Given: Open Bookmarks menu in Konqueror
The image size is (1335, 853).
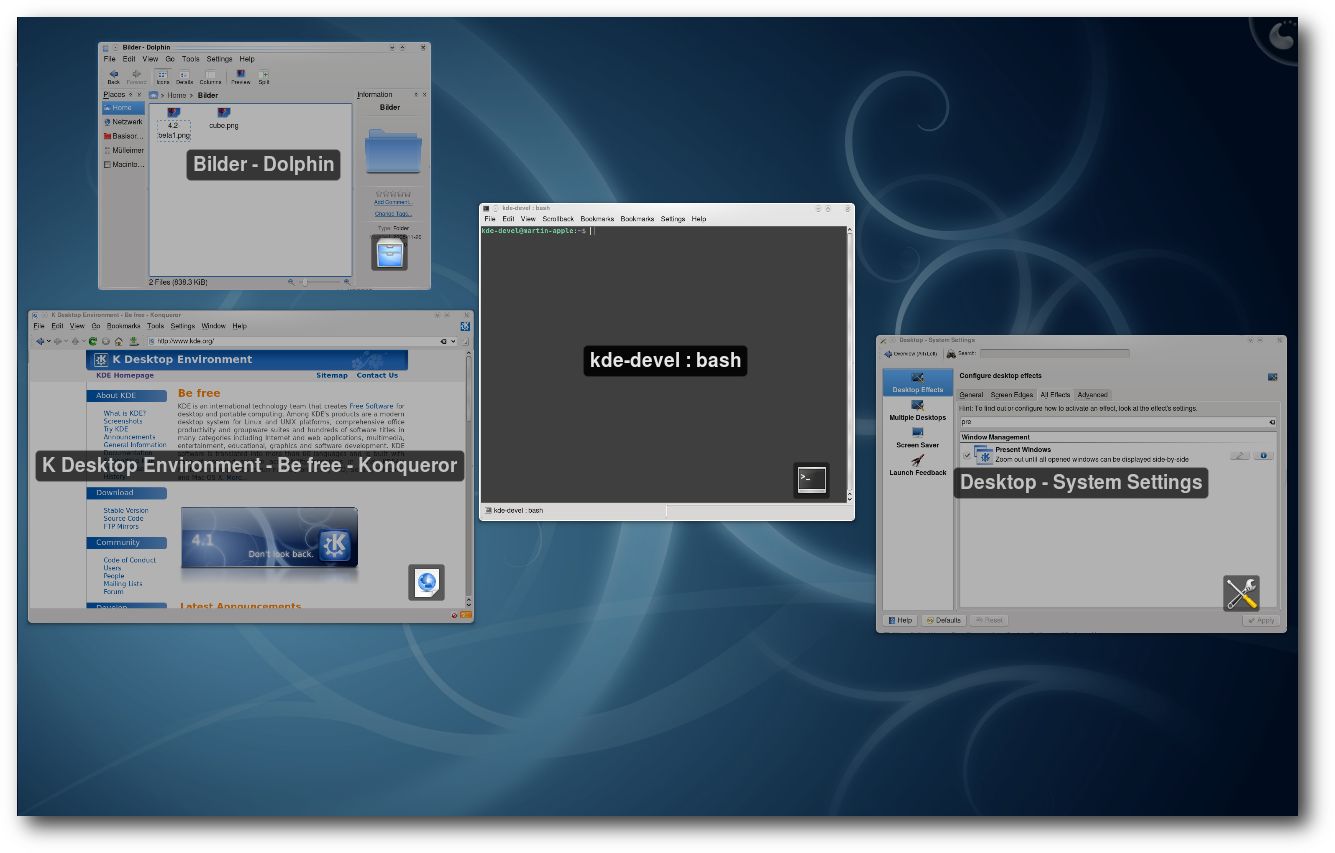Looking at the screenshot, I should (x=124, y=326).
